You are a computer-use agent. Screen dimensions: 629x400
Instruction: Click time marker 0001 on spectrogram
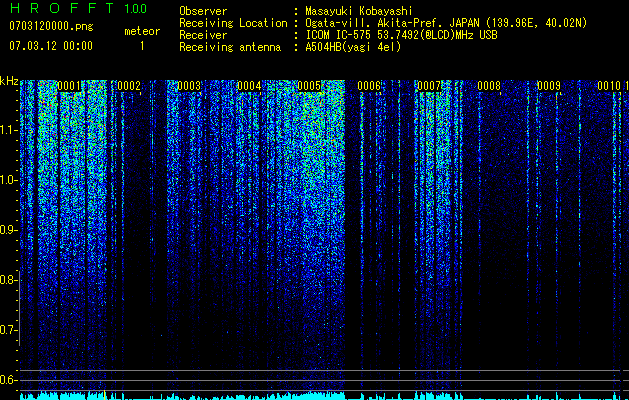pos(69,86)
